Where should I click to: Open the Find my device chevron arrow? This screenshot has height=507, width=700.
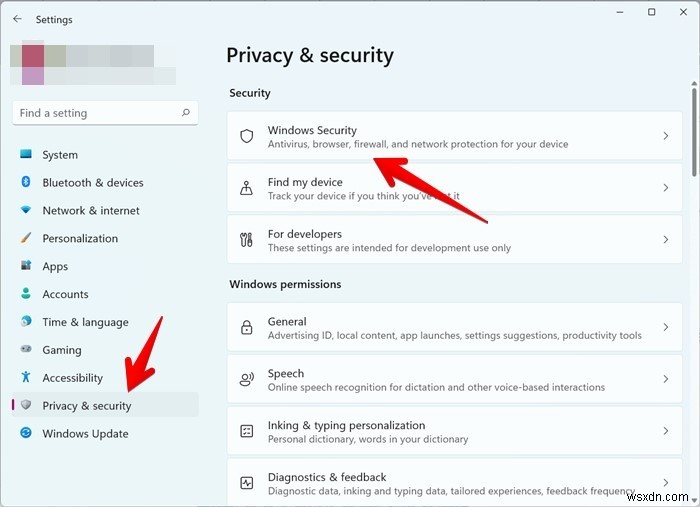click(666, 188)
